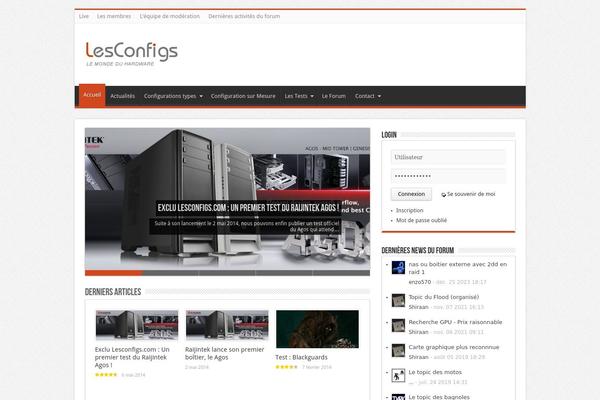Click star rating under Exclu Lesconfigs.com article
The height and width of the screenshot is (400, 600).
106,375
